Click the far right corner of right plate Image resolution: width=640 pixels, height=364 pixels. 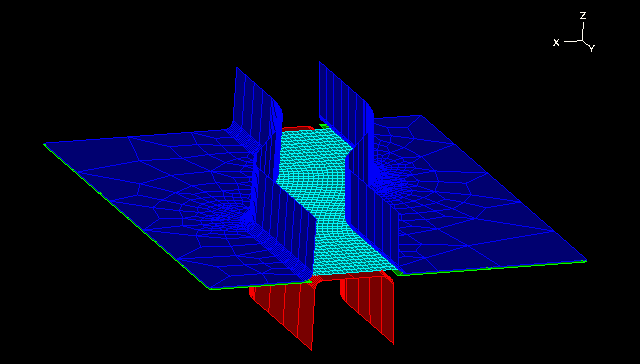pyautogui.click(x=586, y=261)
